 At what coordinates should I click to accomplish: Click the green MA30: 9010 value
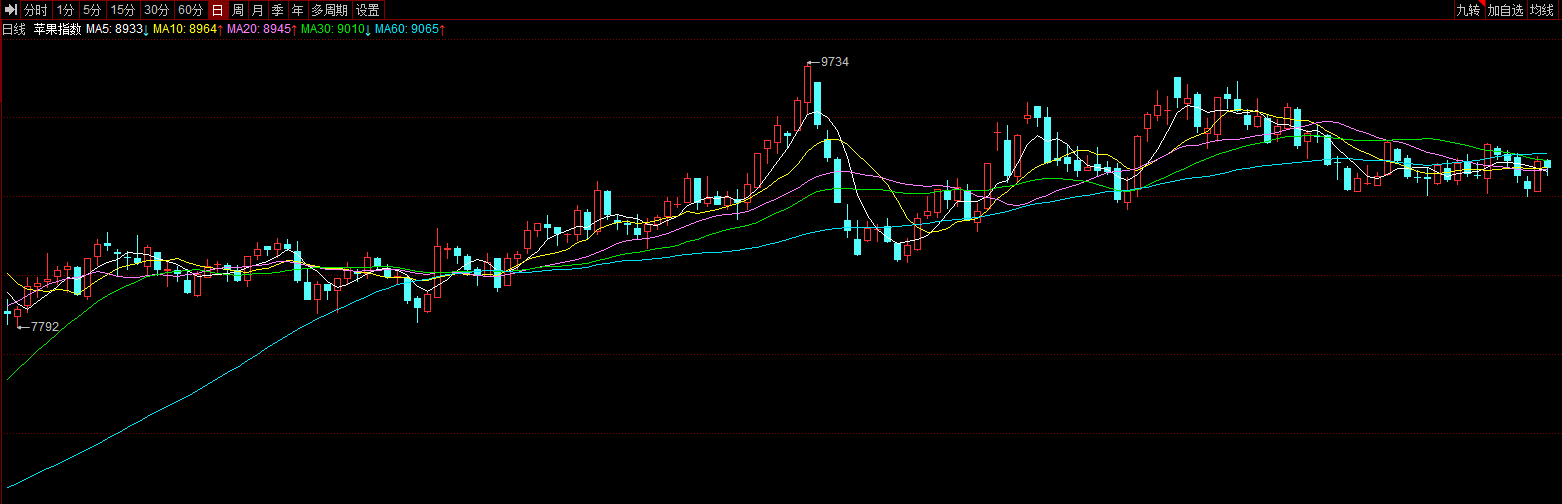[336, 30]
